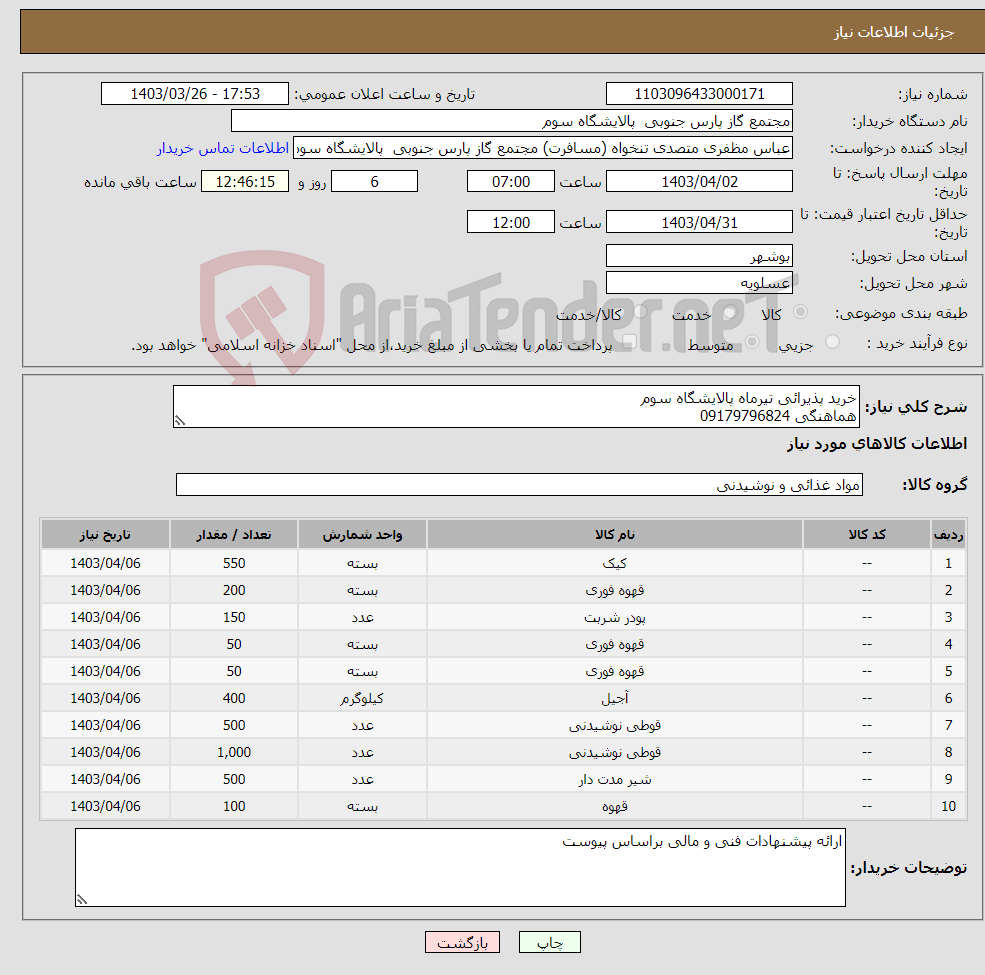Click the request creator field عباس مظفری

(x=543, y=148)
